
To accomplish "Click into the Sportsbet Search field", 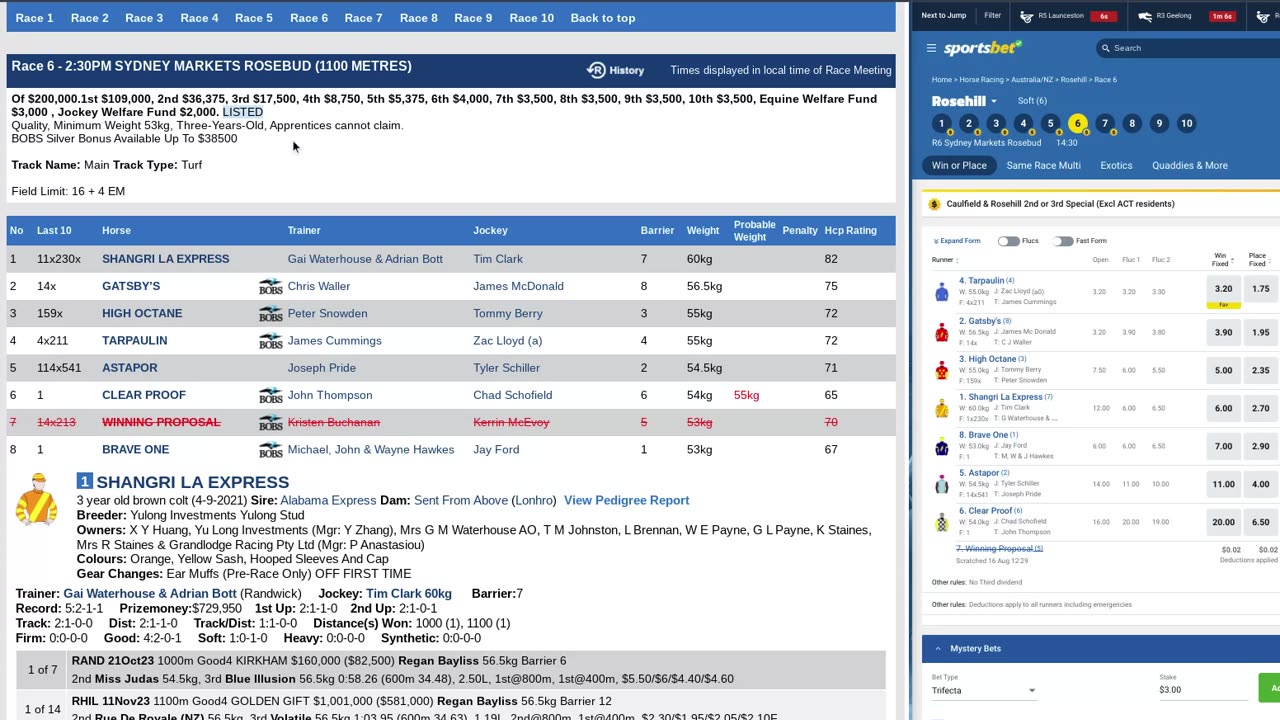I will [1190, 48].
